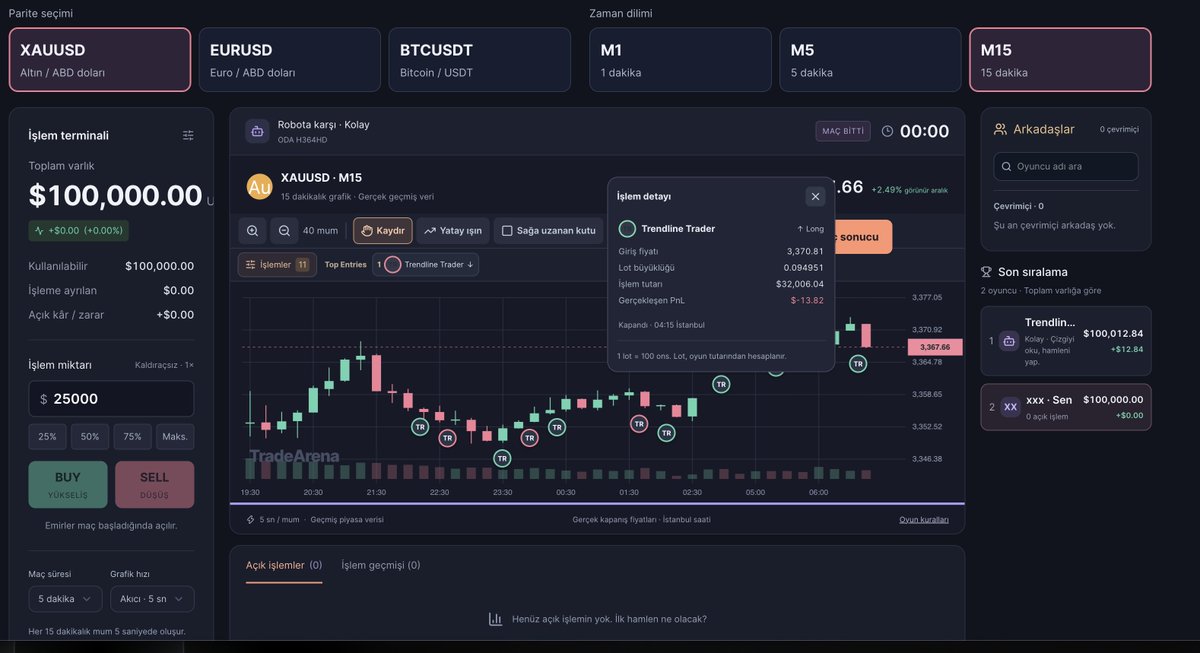The image size is (1200, 653).
Task: Click the clock icon next to 00:00 timer
Action: pyautogui.click(x=887, y=131)
